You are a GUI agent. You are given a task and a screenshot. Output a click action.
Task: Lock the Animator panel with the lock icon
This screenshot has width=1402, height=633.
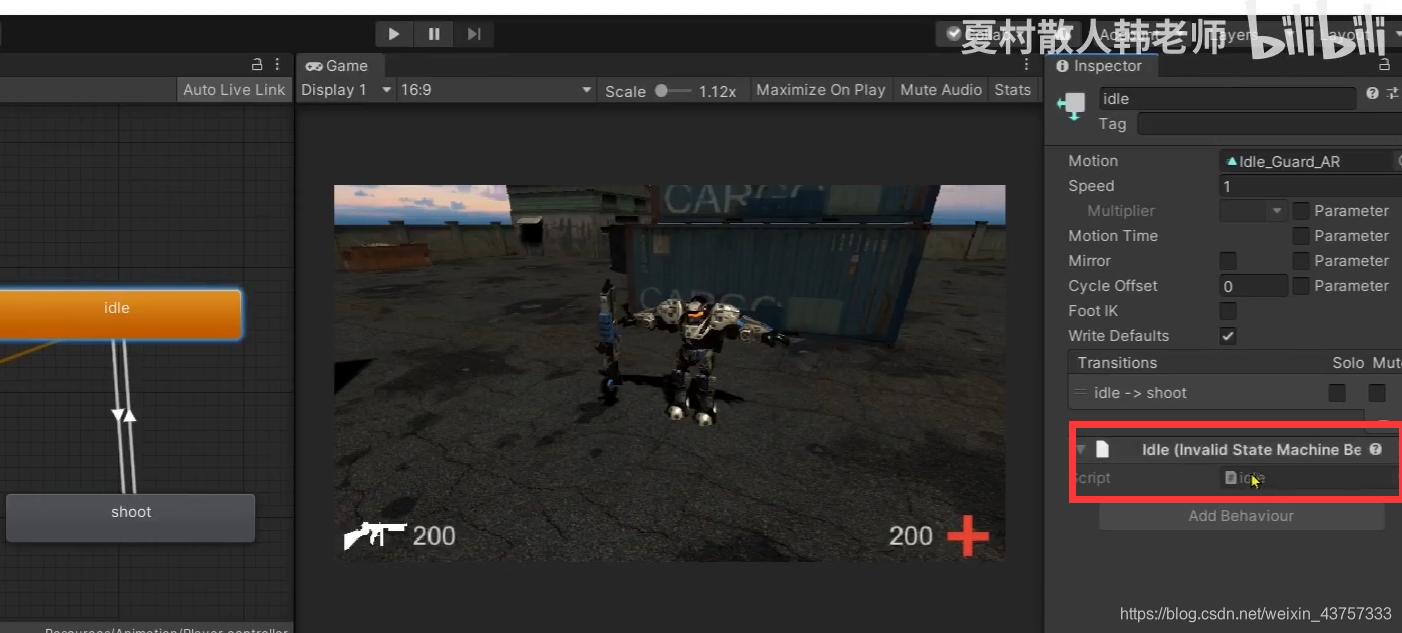click(257, 65)
